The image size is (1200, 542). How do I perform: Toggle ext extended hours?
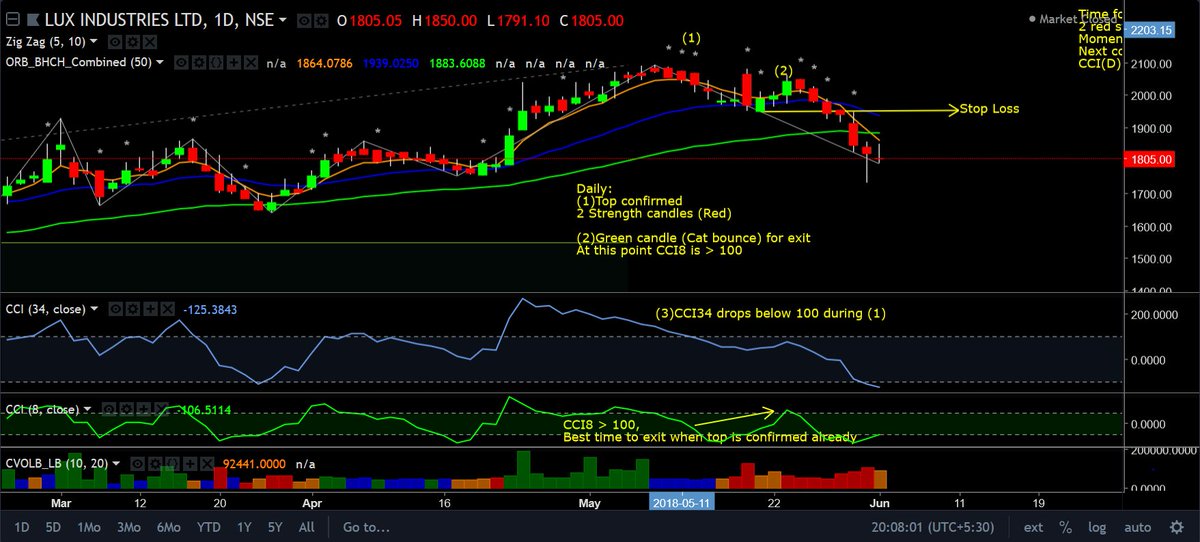1033,527
